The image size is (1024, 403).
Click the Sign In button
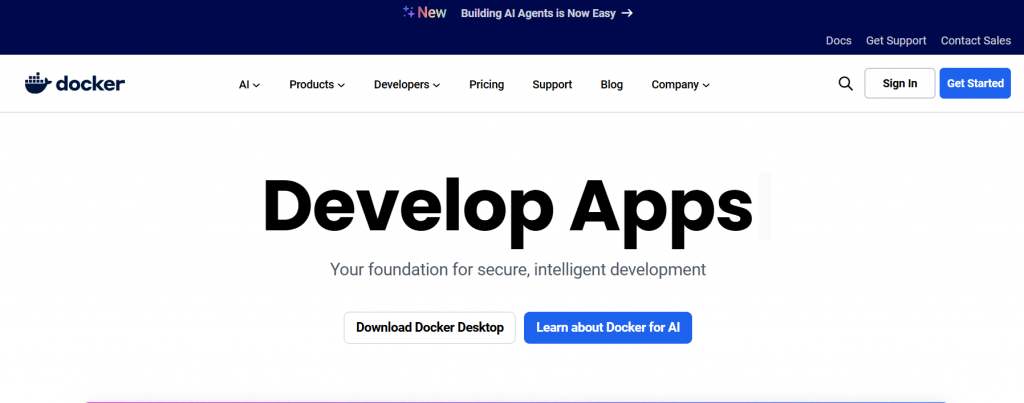pyautogui.click(x=900, y=84)
